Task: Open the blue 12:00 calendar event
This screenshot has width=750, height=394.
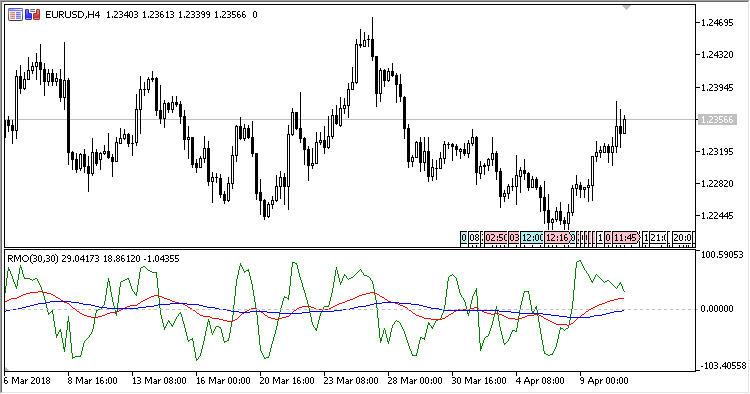Action: (532, 238)
